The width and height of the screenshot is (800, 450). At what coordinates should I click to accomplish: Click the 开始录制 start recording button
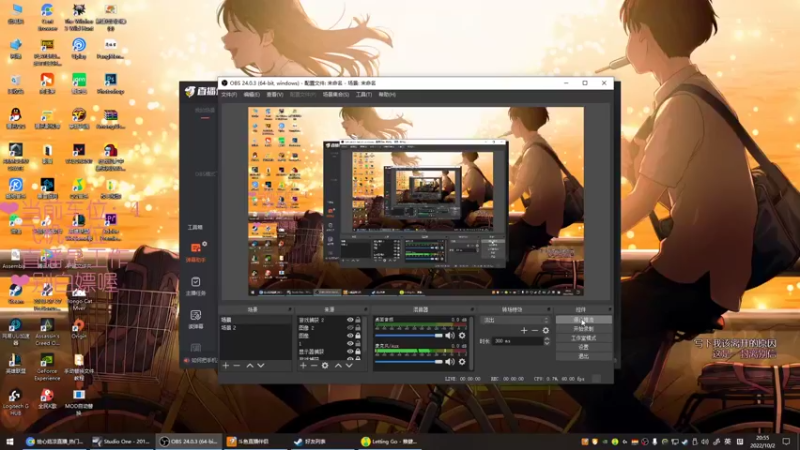coord(583,329)
